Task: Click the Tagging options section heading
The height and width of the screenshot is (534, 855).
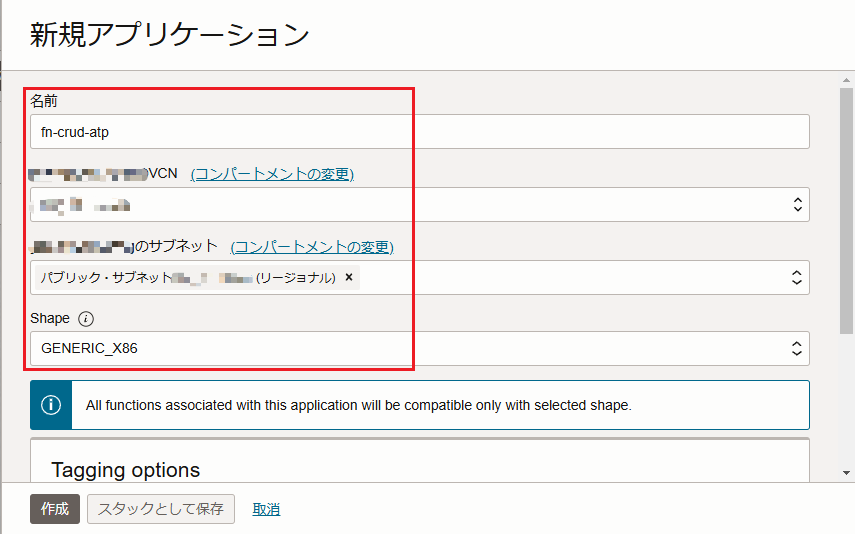Action: pos(125,470)
